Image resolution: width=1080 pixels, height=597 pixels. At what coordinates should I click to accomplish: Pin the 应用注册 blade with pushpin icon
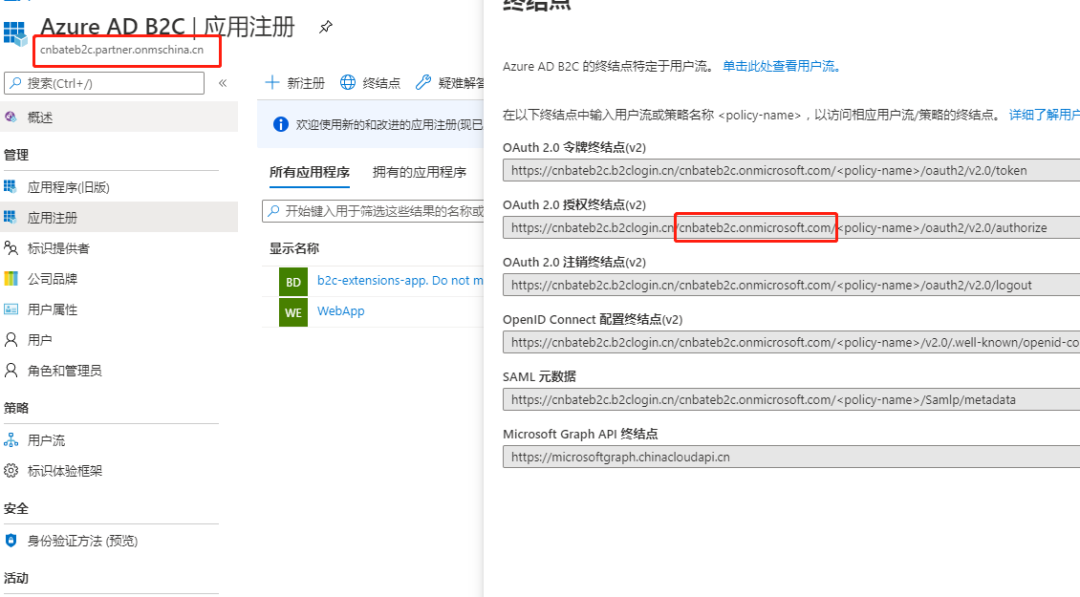click(326, 27)
